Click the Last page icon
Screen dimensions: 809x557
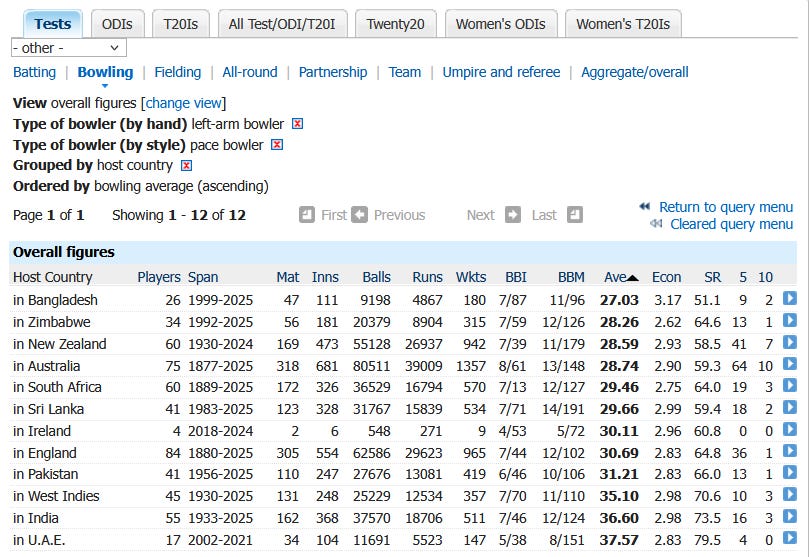tap(575, 215)
